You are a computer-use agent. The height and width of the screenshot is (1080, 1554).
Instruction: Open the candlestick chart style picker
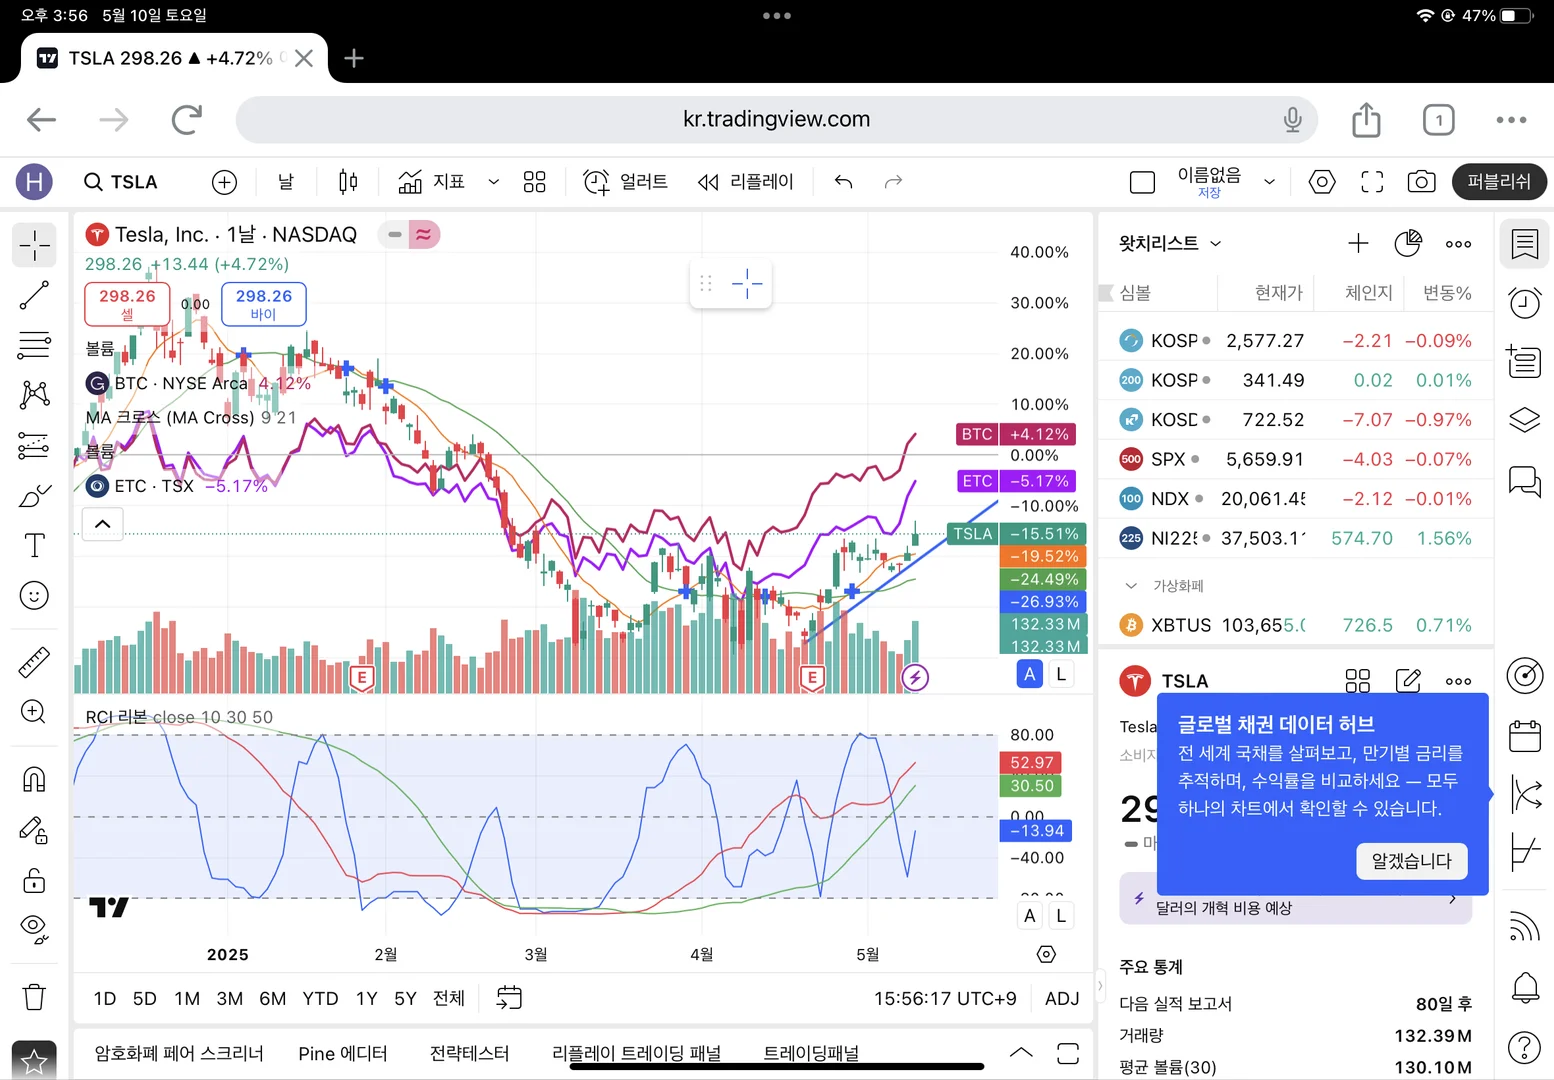(348, 182)
